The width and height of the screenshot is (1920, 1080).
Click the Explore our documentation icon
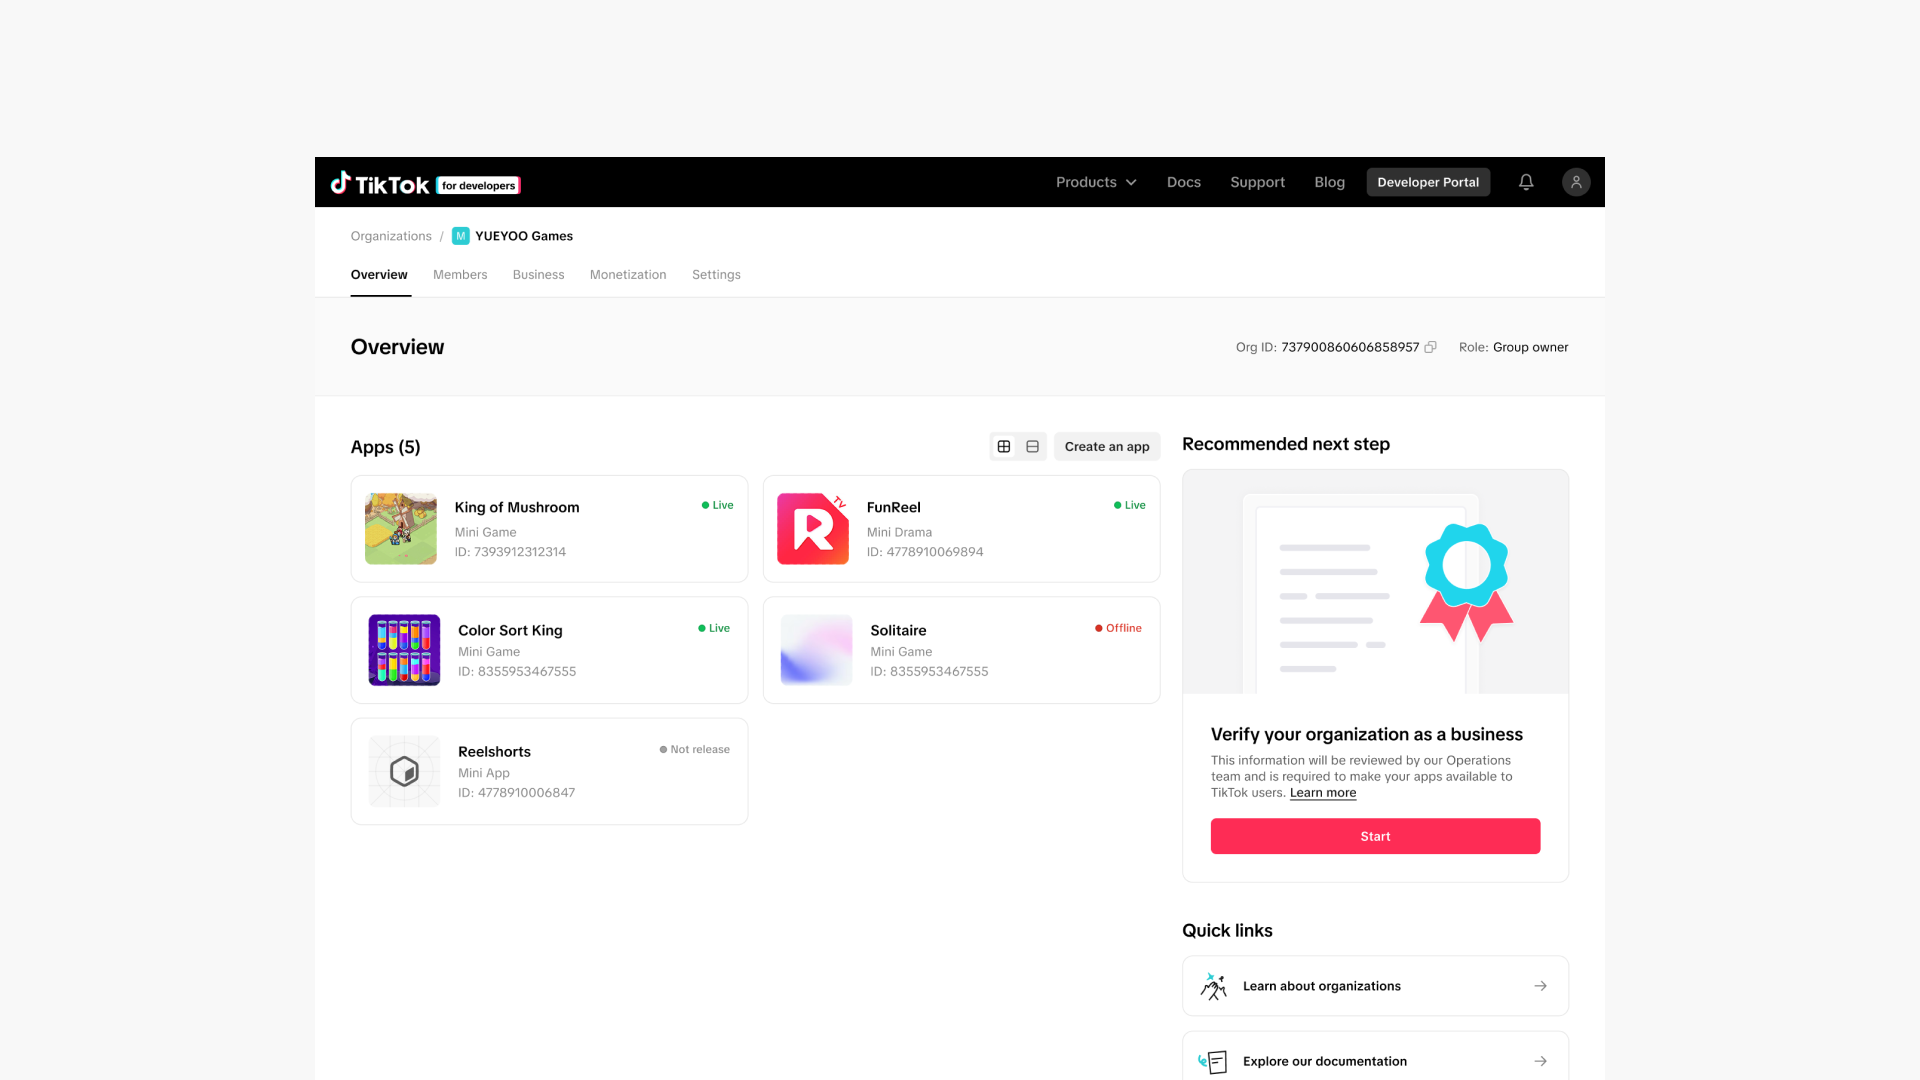1214,1061
